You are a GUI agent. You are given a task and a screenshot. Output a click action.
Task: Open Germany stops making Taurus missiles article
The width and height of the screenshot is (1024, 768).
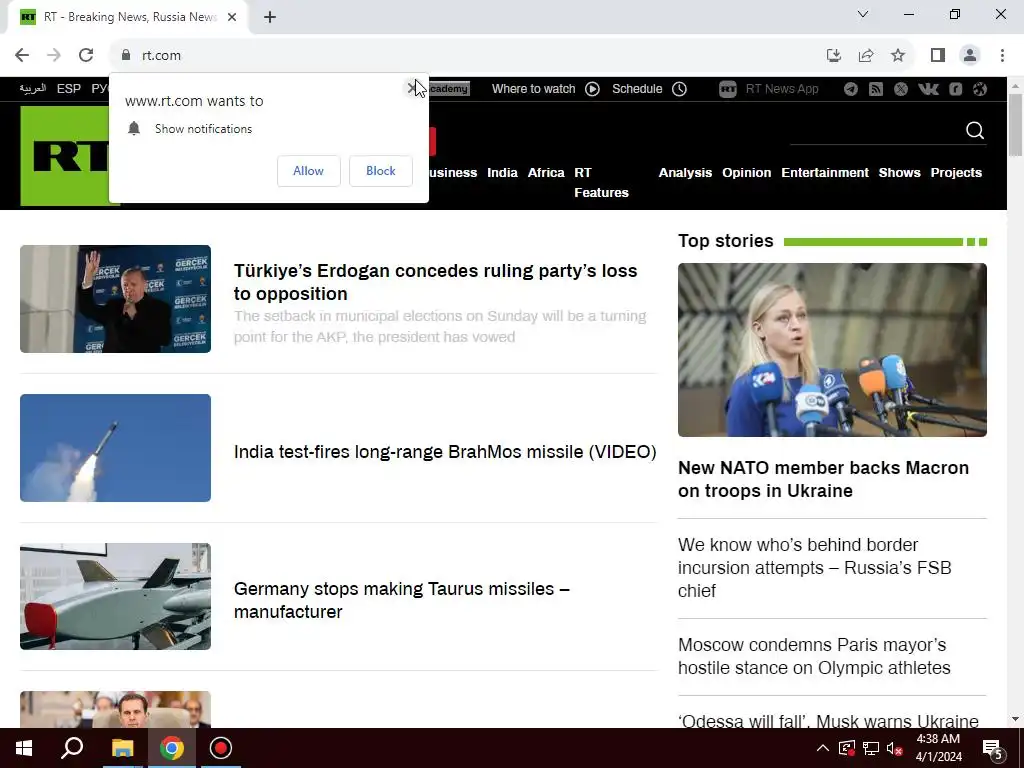click(x=402, y=600)
